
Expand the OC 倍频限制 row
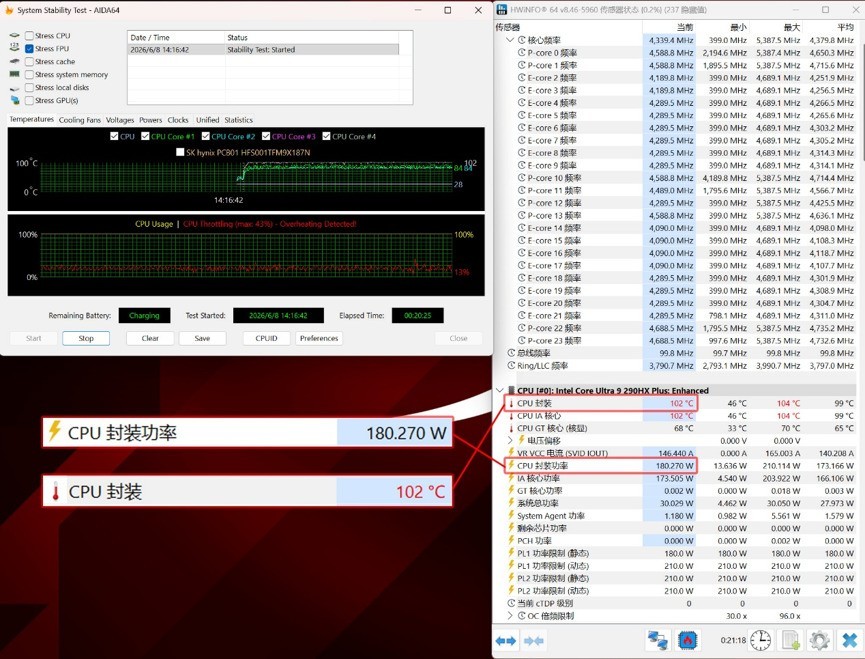[x=510, y=615]
